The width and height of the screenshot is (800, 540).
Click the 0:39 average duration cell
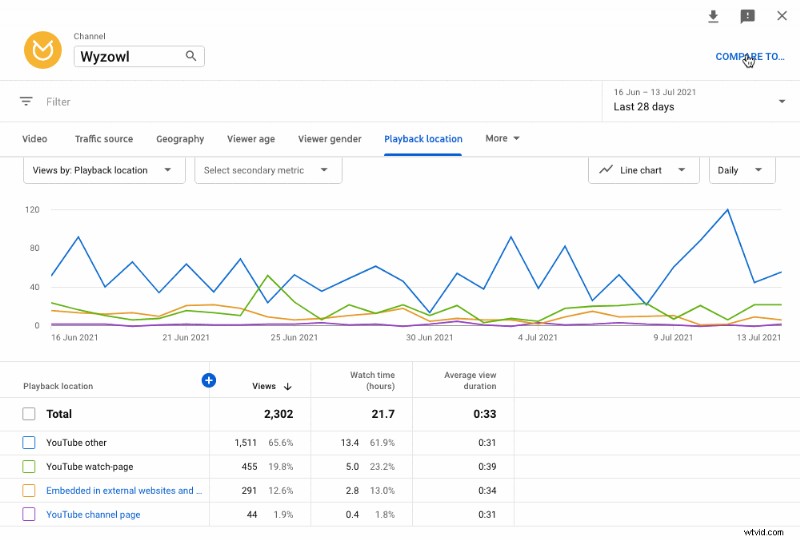tap(487, 467)
